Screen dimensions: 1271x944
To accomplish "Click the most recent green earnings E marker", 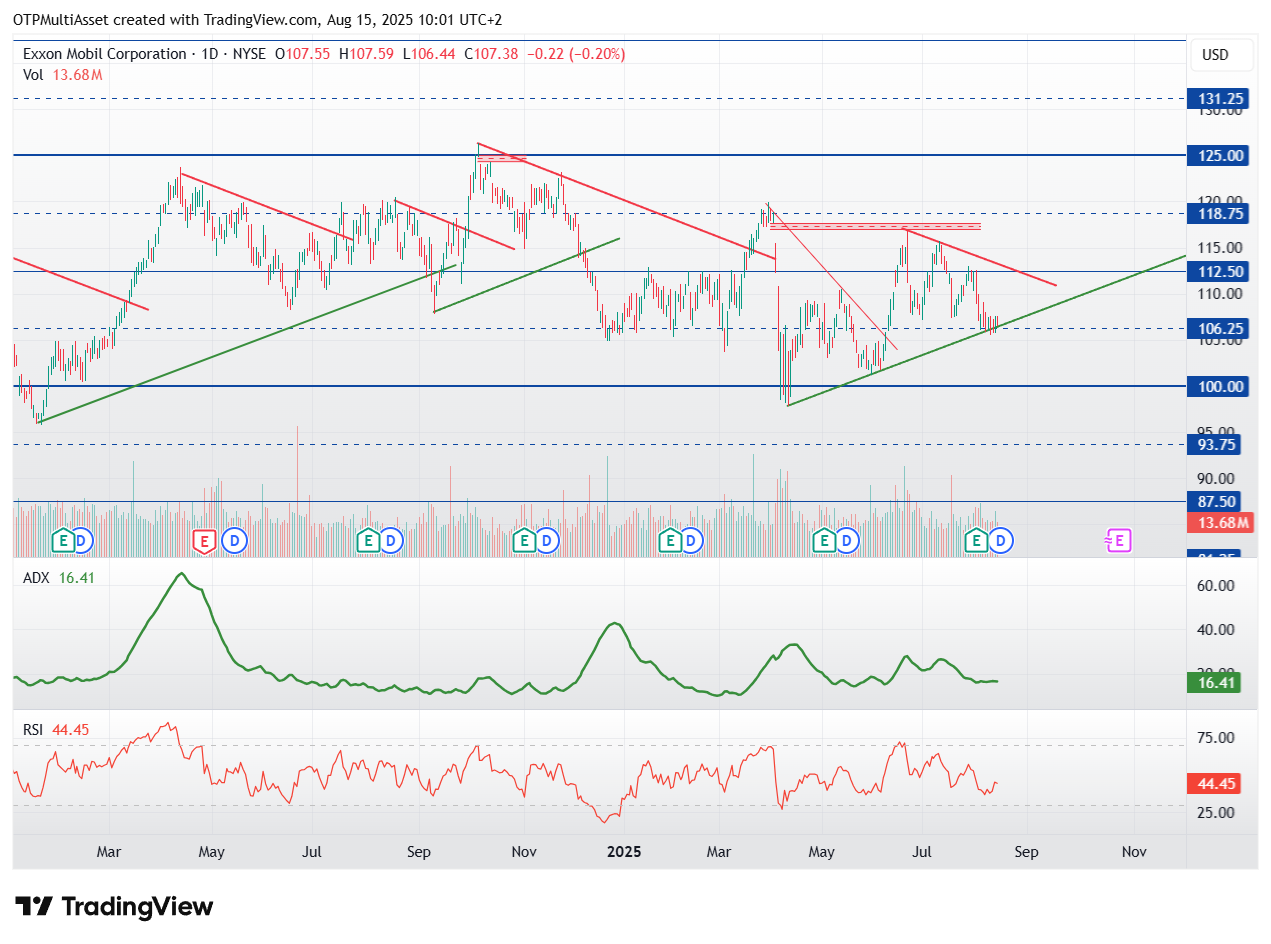I will (977, 541).
